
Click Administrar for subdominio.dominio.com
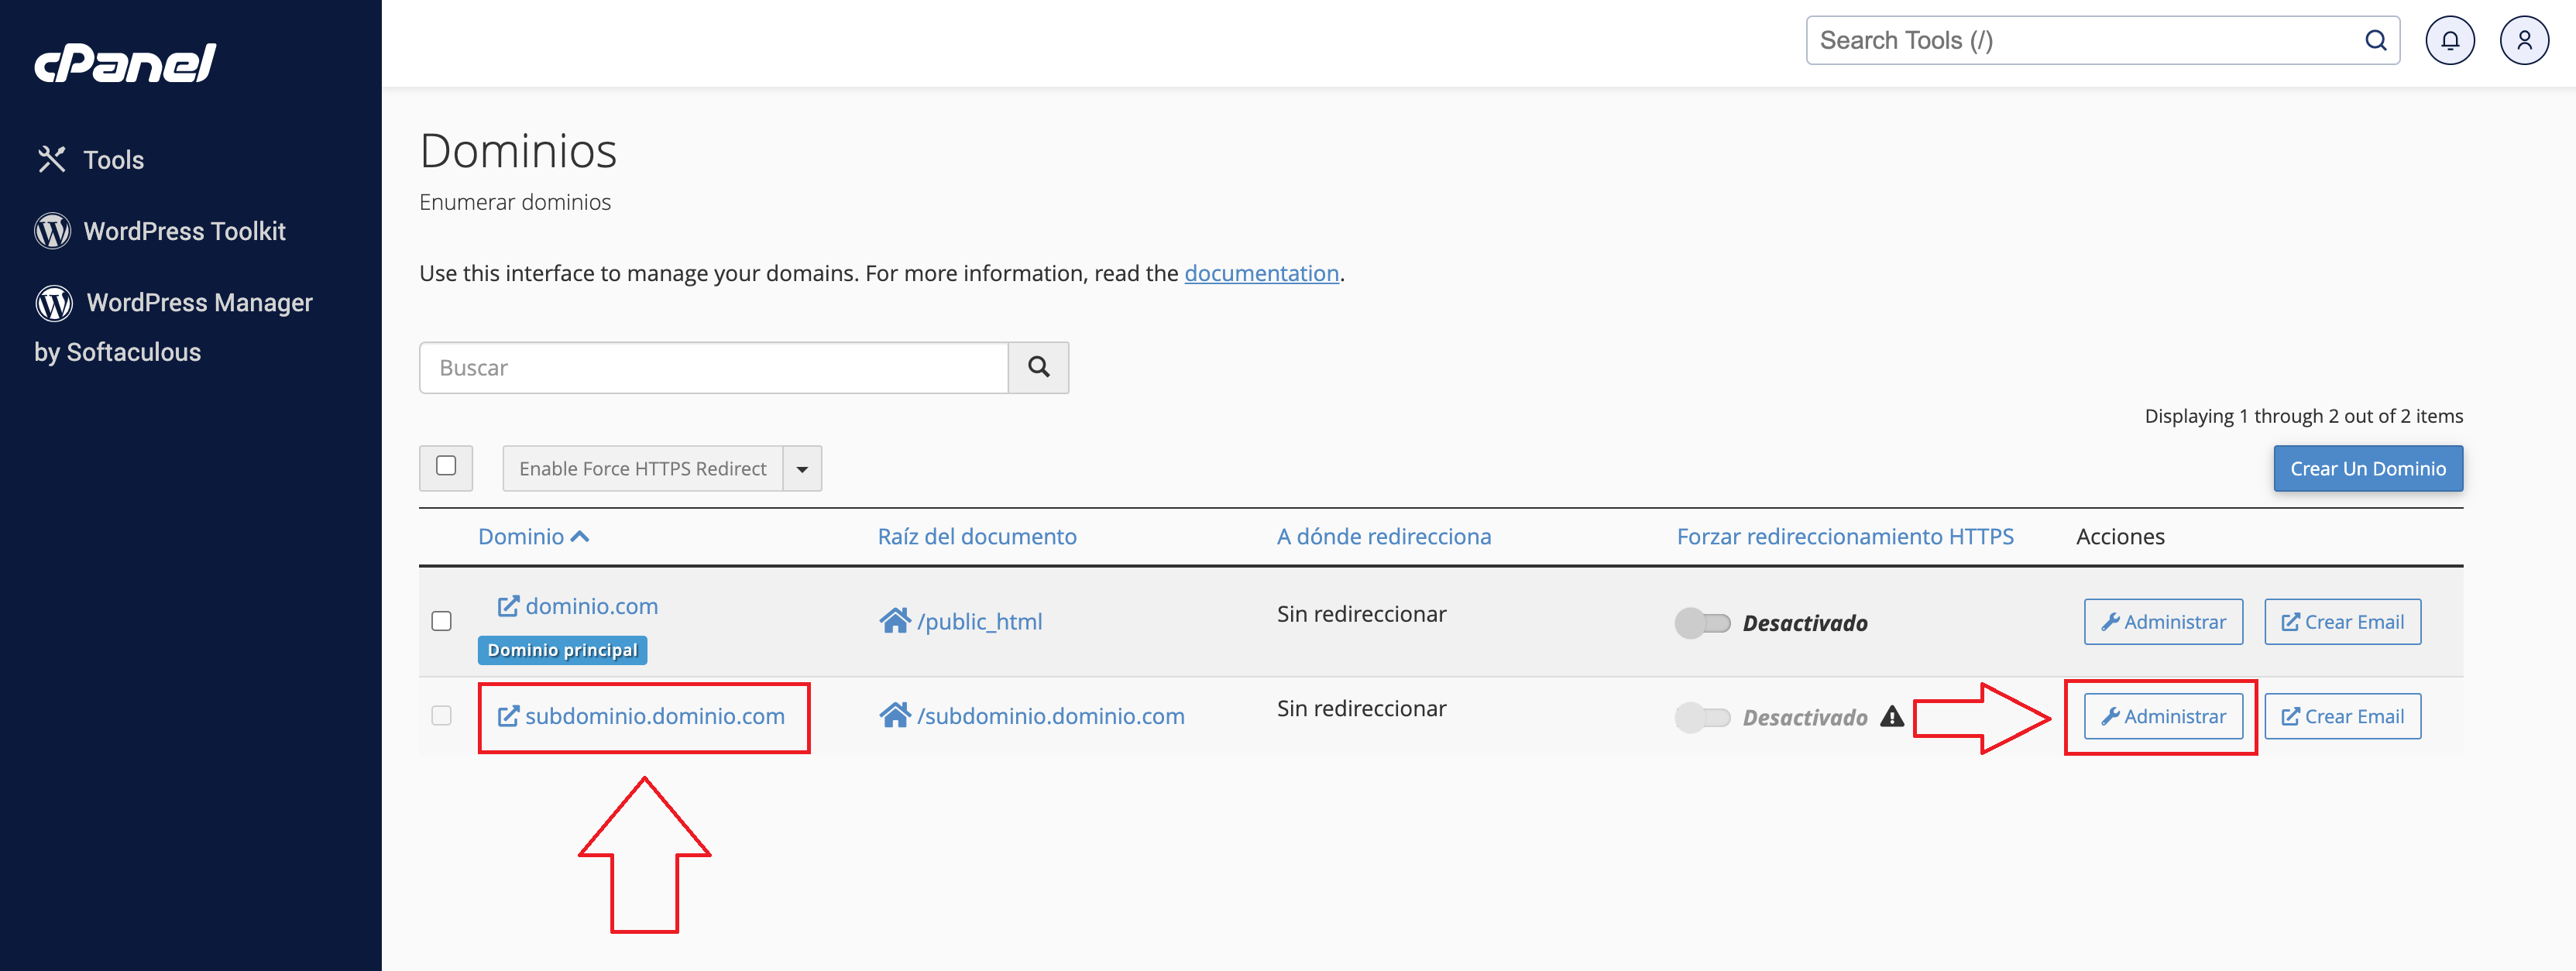[2162, 717]
